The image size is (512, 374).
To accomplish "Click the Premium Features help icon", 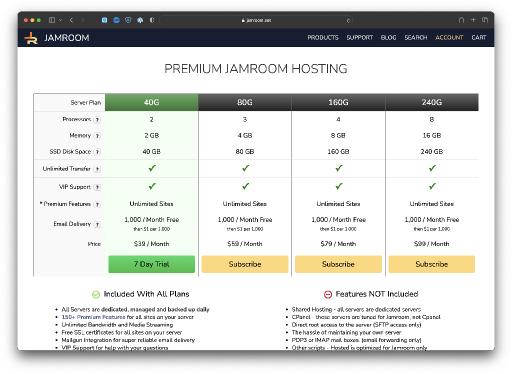I will coord(97,204).
